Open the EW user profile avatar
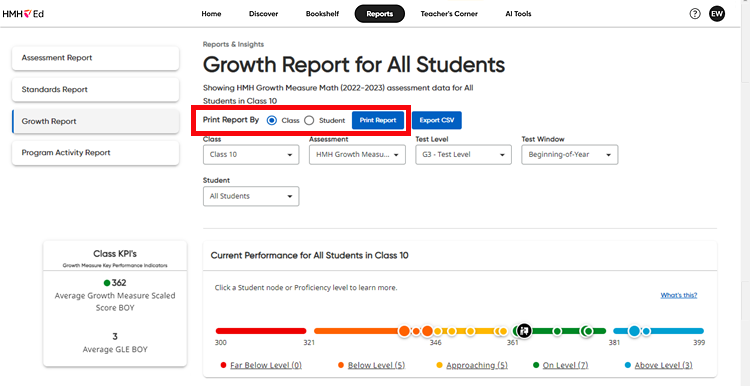Image resolution: width=750 pixels, height=386 pixels. click(x=717, y=14)
